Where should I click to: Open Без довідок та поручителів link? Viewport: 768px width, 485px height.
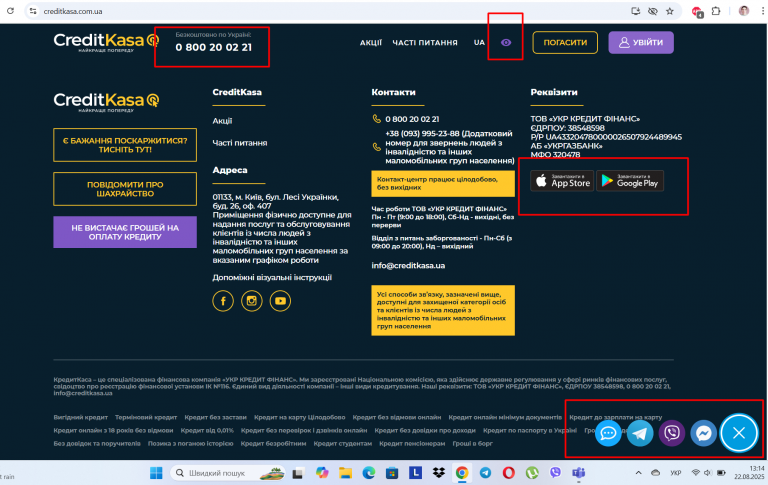click(97, 444)
